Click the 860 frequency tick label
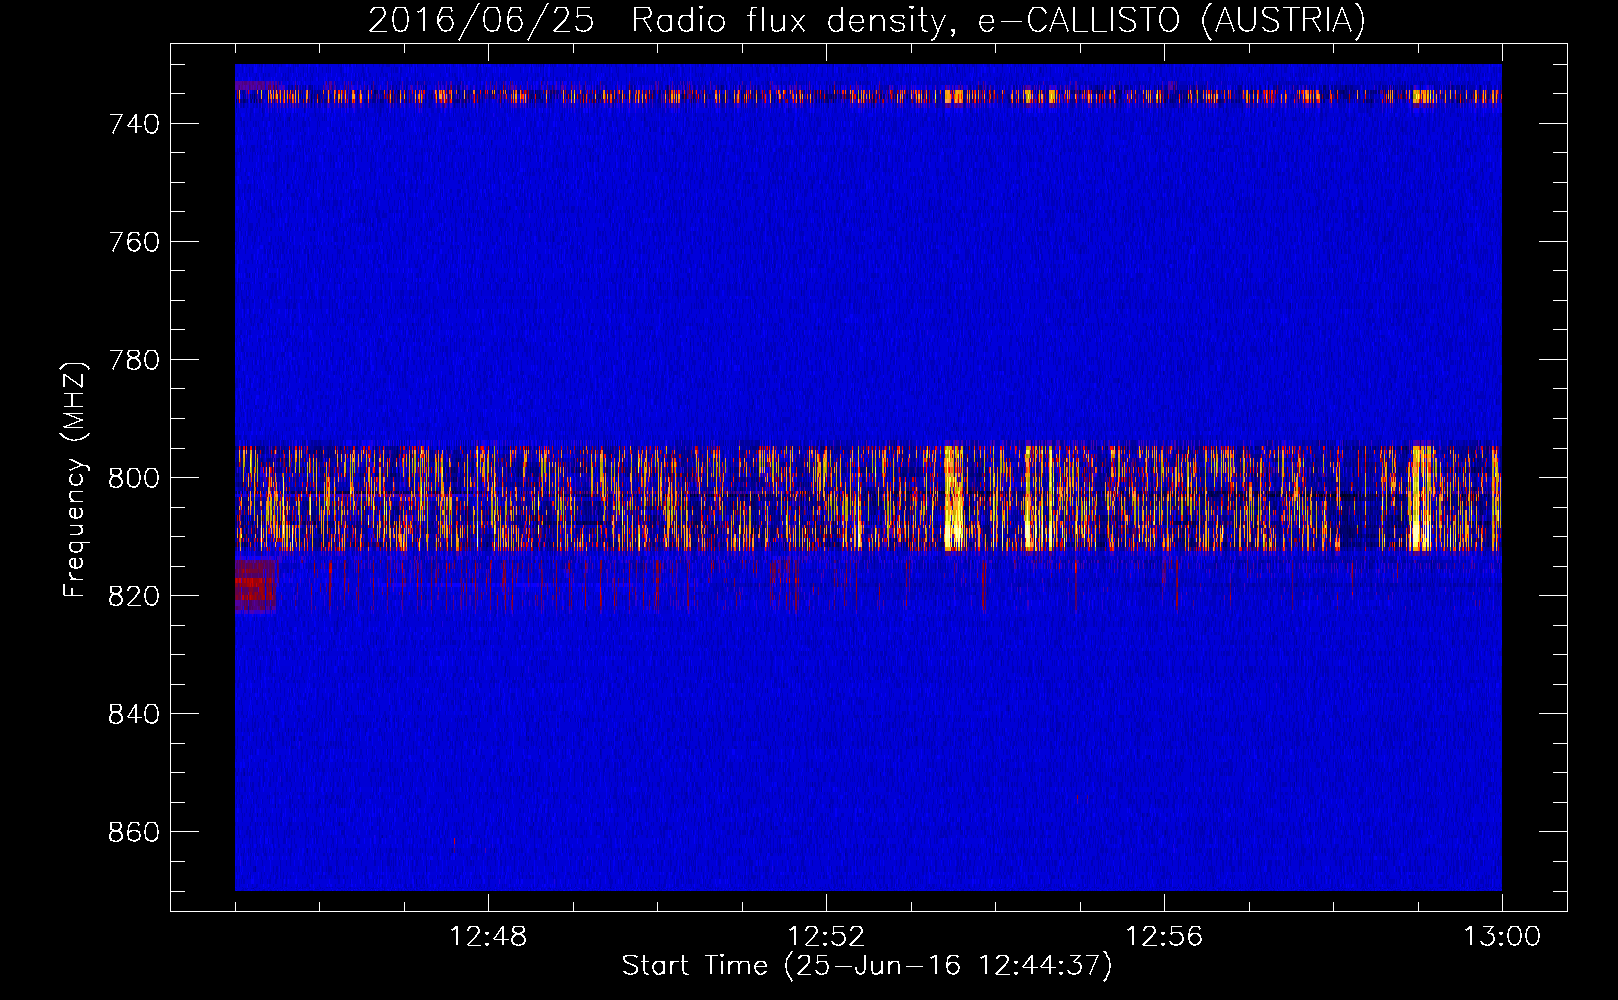1618x1000 pixels. [134, 832]
